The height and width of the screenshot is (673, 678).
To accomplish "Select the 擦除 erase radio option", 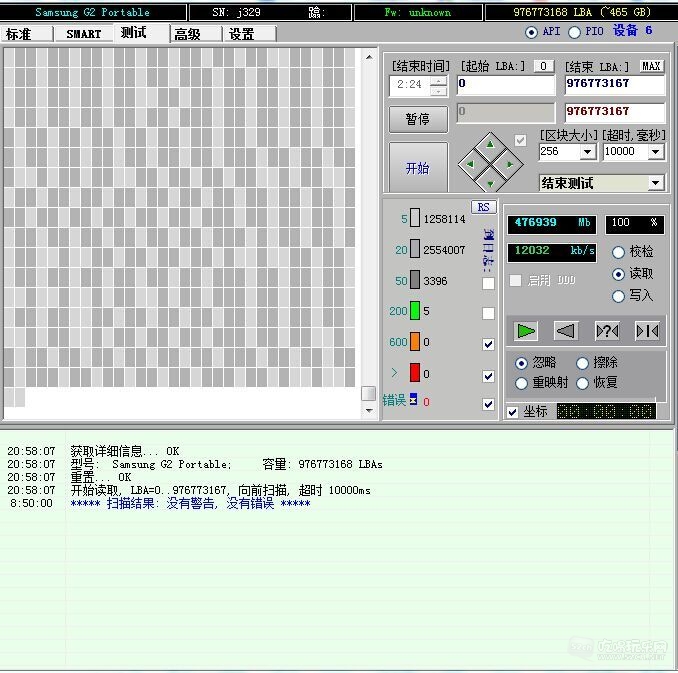I will (x=582, y=363).
